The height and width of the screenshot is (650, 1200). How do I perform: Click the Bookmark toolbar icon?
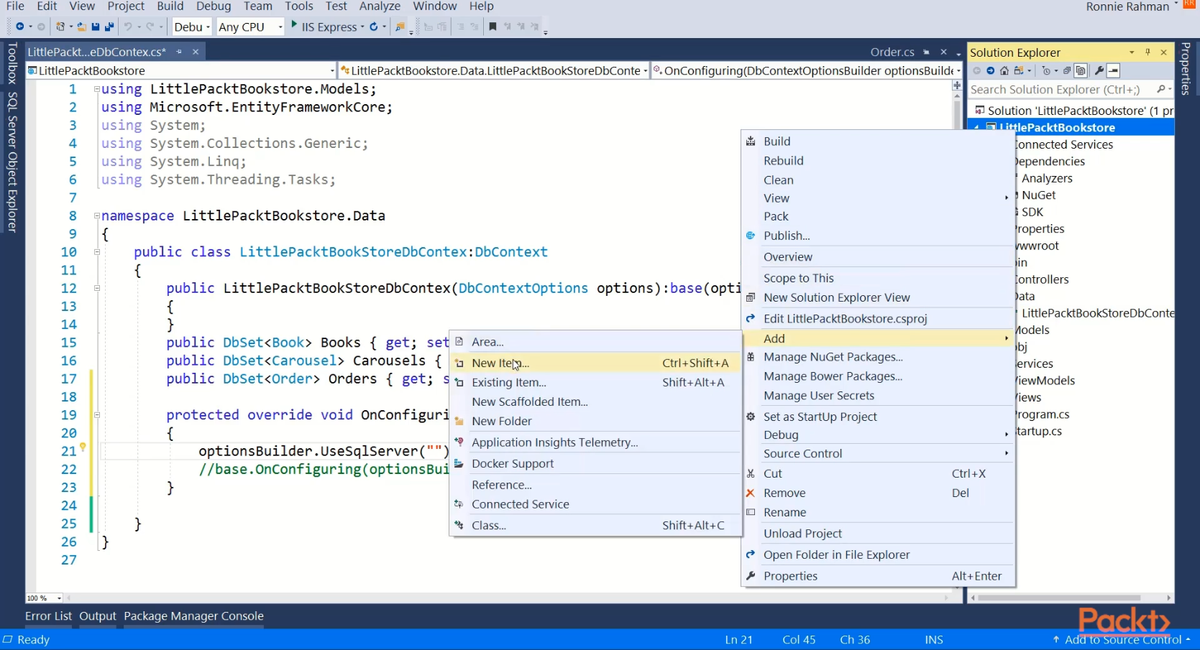pyautogui.click(x=493, y=27)
